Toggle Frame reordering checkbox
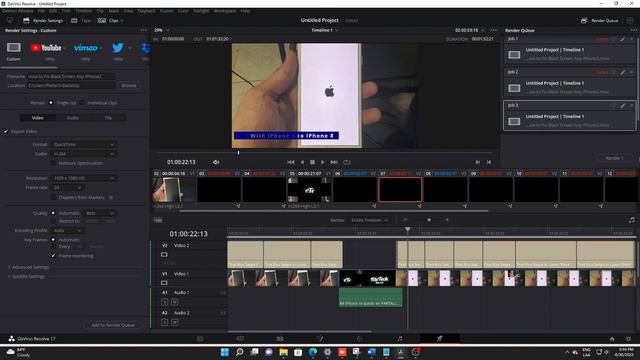Screen dimensions: 640x360 (x=53, y=256)
